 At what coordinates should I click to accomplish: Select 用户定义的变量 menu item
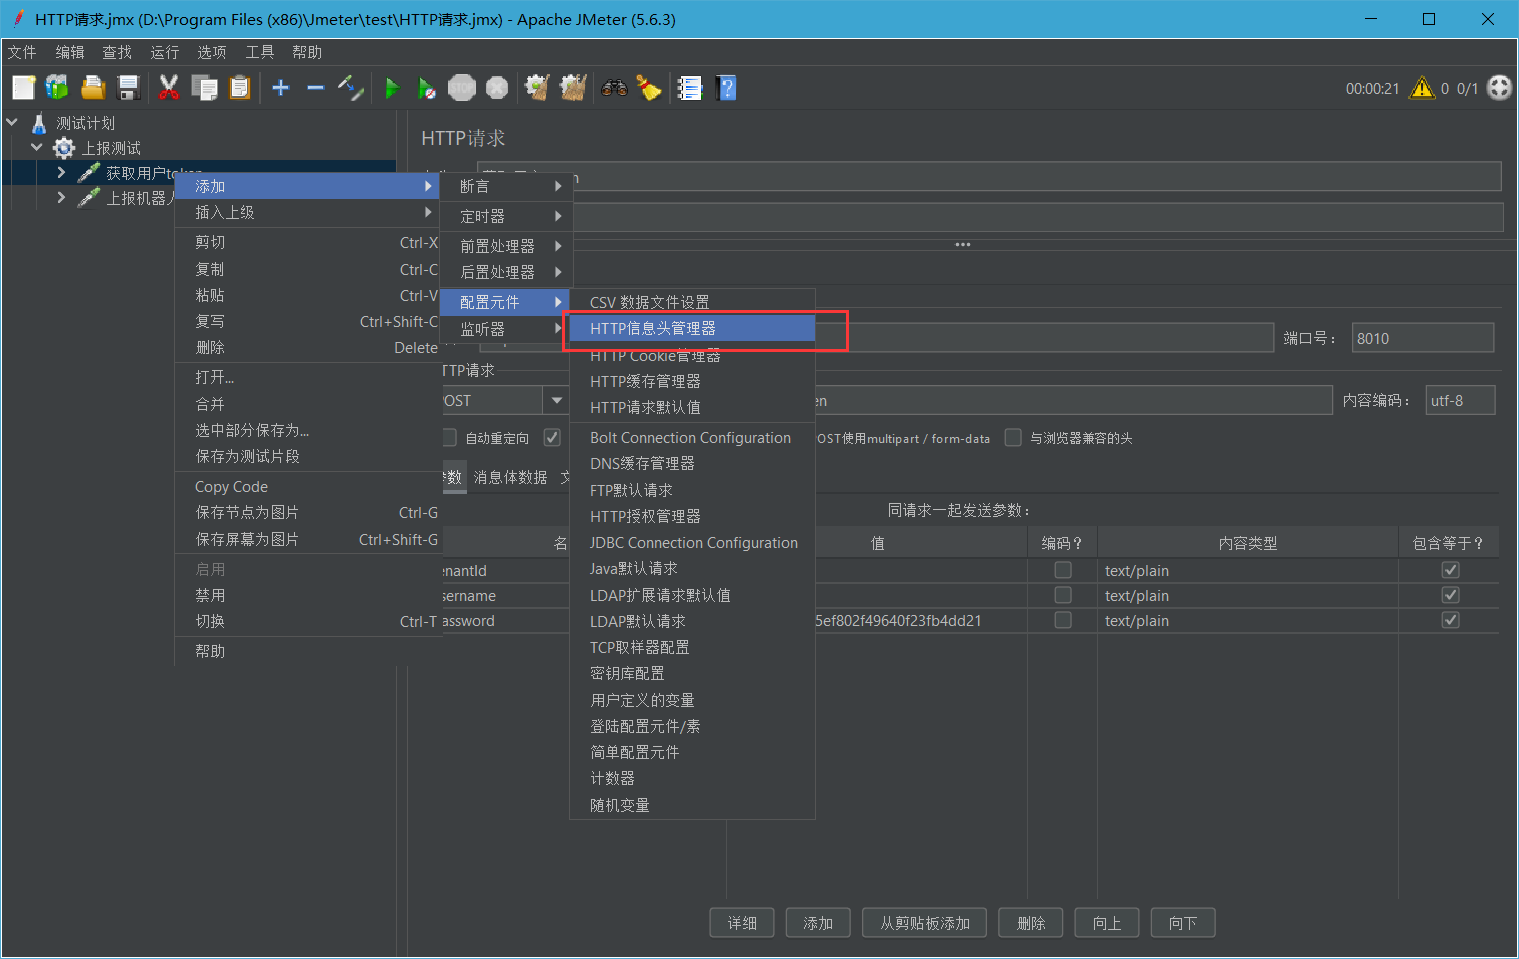692,700
